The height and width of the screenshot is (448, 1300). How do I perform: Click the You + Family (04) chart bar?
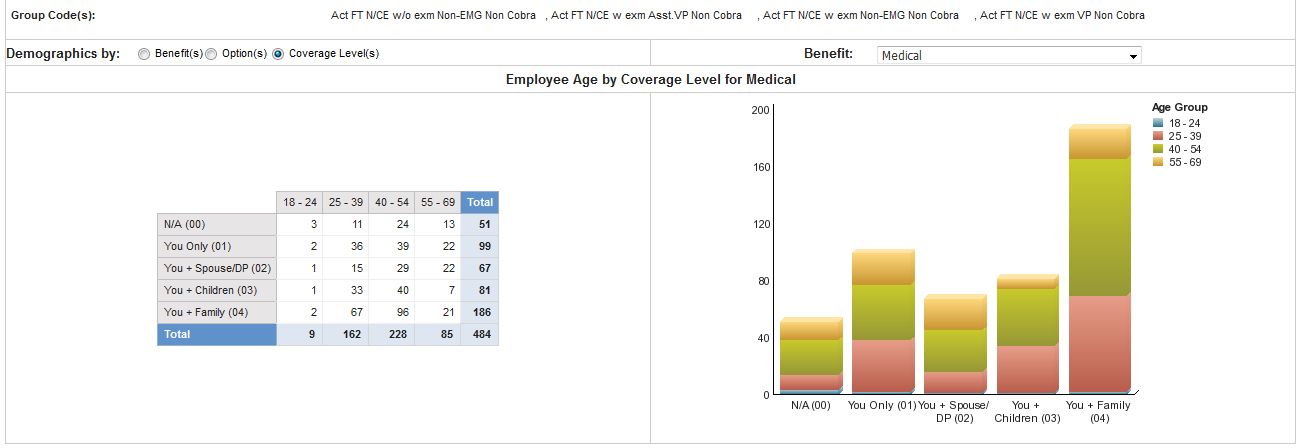tap(1098, 260)
